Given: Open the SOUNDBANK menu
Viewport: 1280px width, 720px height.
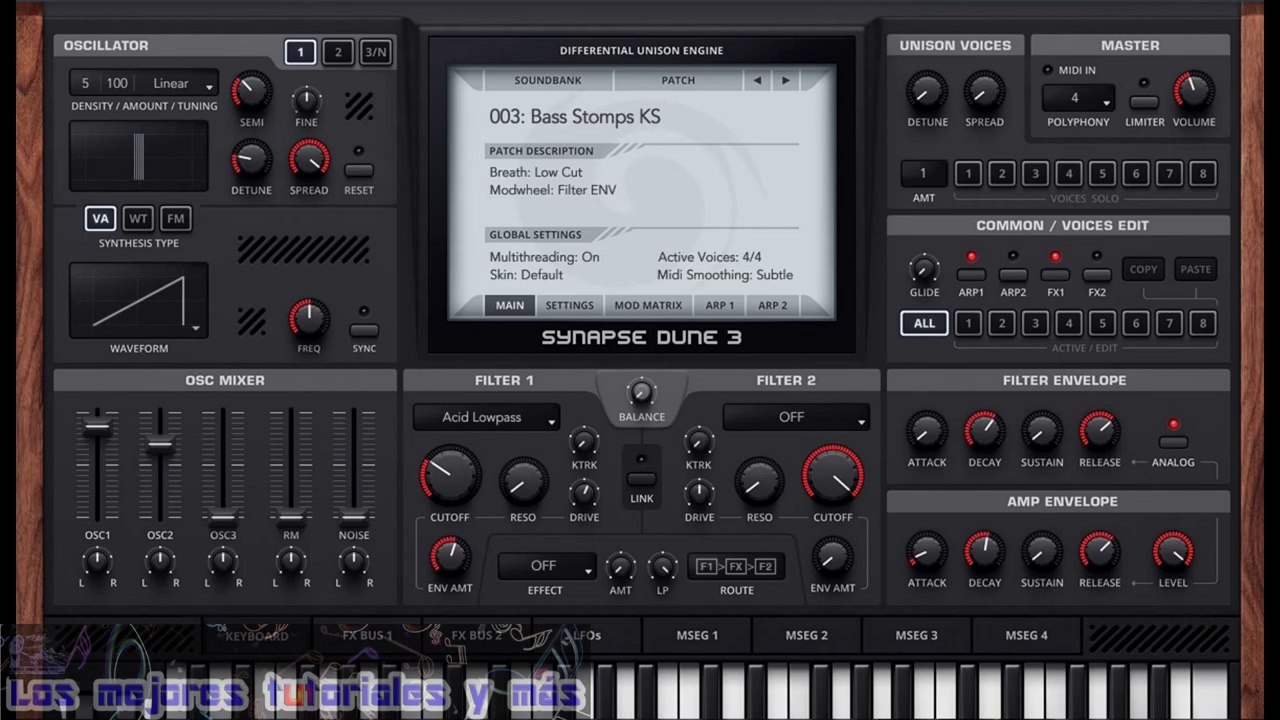Looking at the screenshot, I should 548,80.
